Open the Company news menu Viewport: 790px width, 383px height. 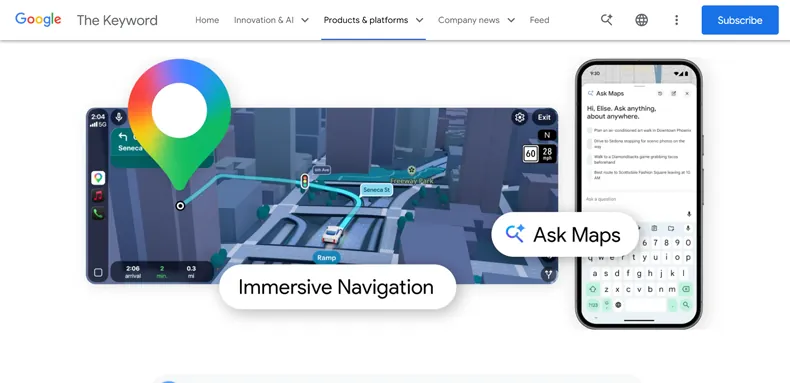tap(469, 20)
